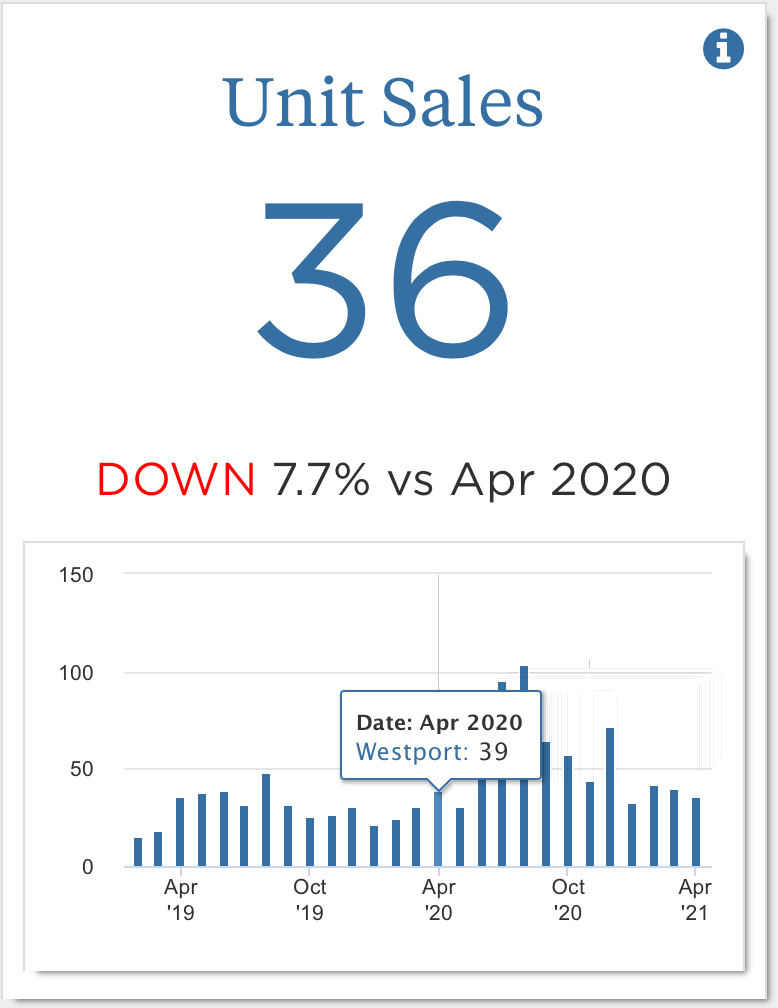Viewport: 778px width, 1008px height.
Task: Click the Apr '19 x-axis label
Action: [181, 899]
